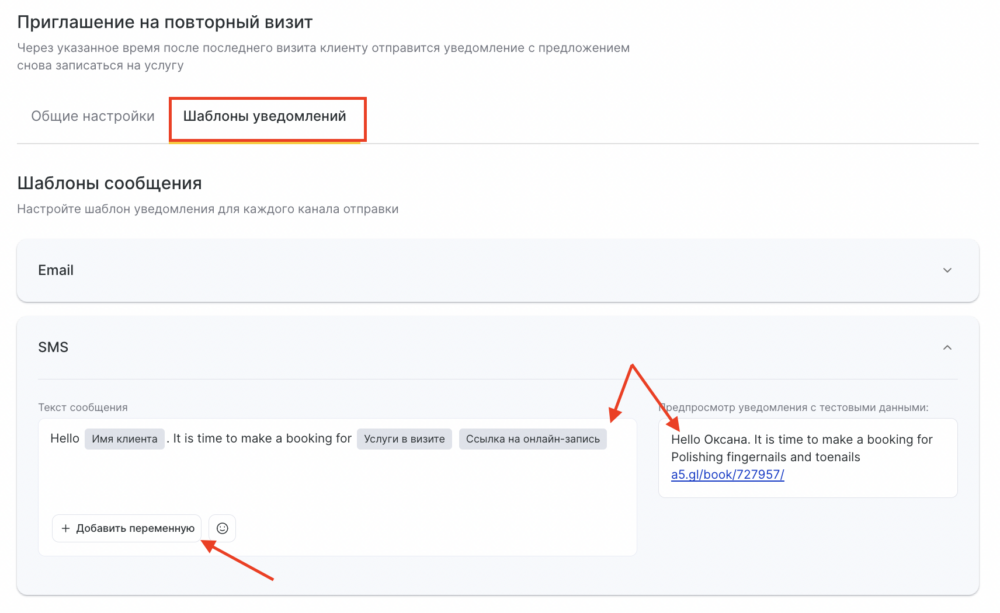Collapse the SMS section chevron

(947, 348)
